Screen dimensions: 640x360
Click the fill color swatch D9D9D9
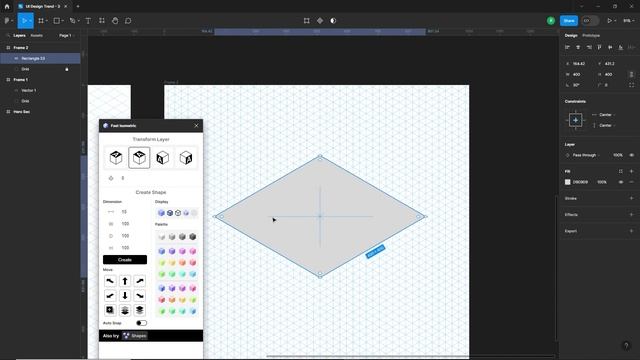coord(567,182)
